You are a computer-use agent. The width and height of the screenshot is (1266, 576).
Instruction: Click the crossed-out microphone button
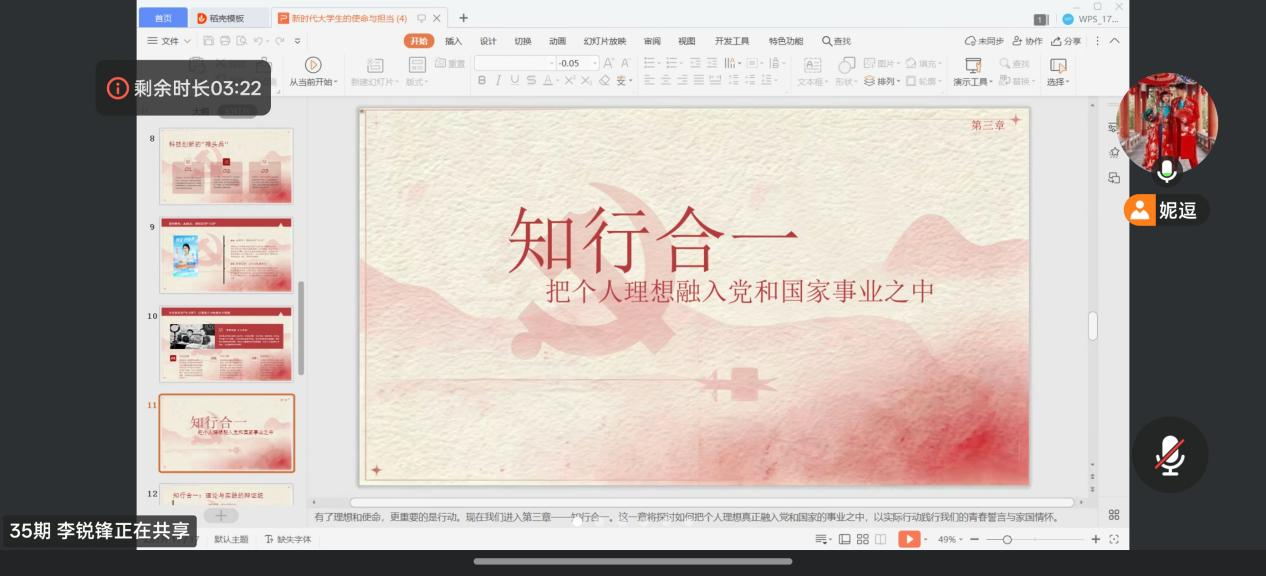[x=1170, y=455]
